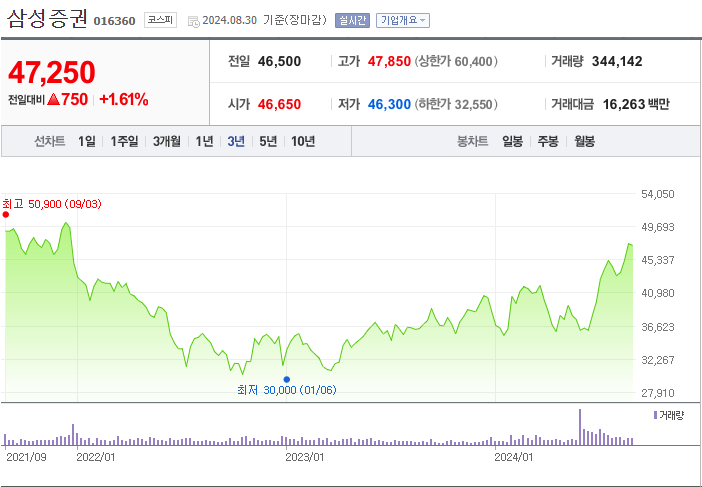Click the 36,623 y-axis label
Image resolution: width=702 pixels, height=487 pixels.
(x=658, y=327)
